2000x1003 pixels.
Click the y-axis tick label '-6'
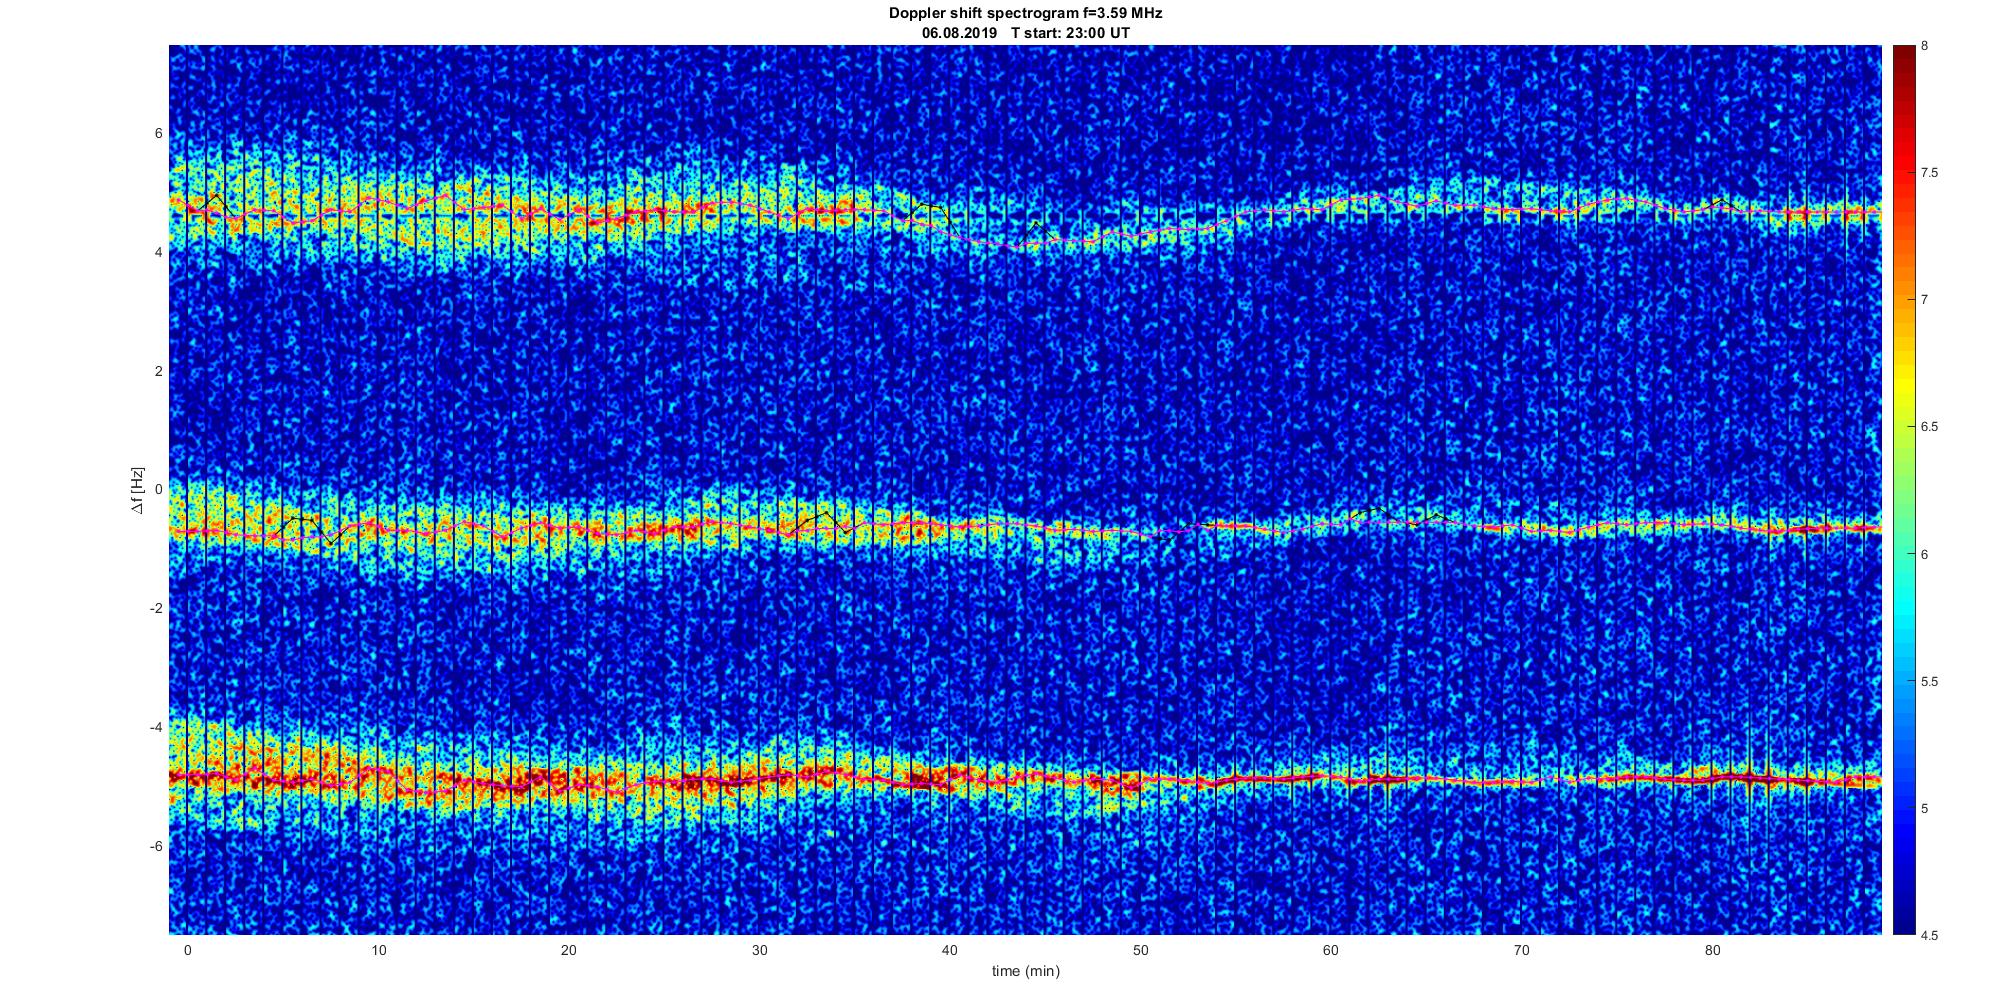tap(156, 846)
